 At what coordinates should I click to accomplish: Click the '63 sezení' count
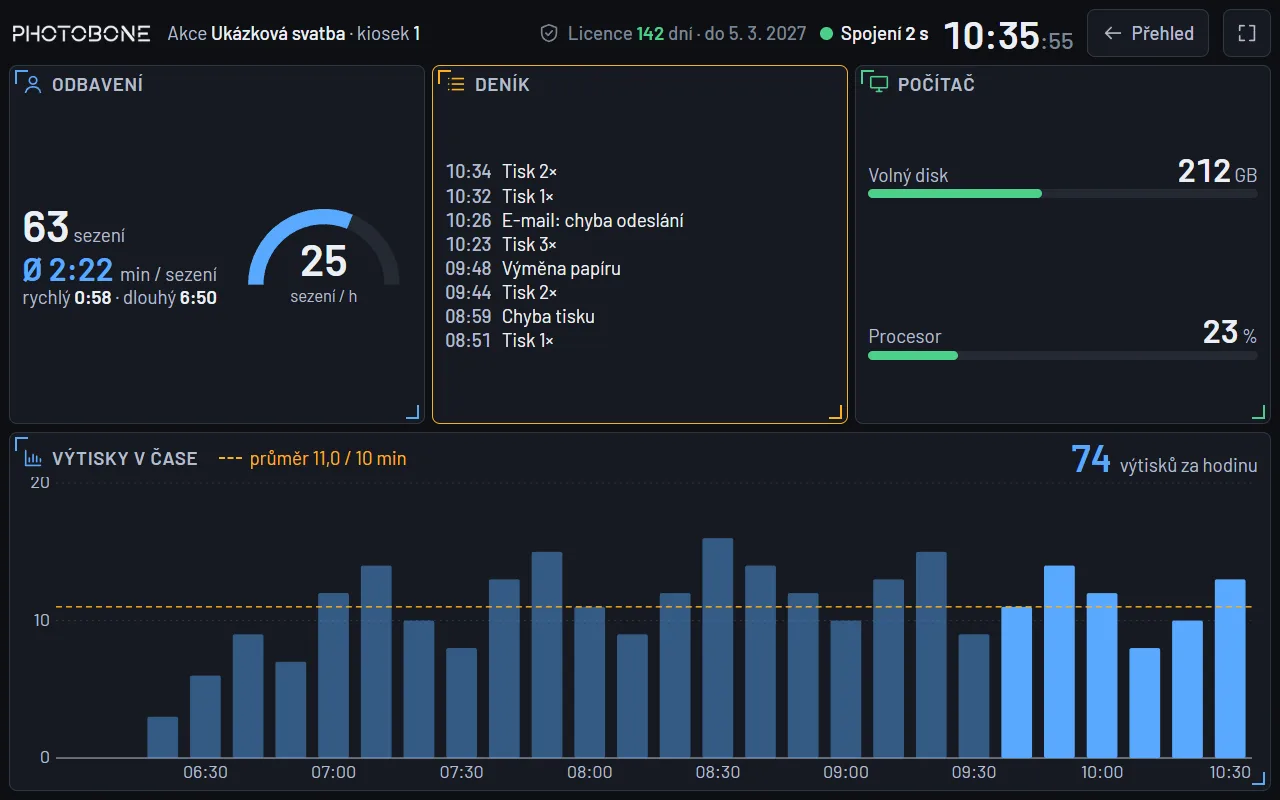click(74, 228)
